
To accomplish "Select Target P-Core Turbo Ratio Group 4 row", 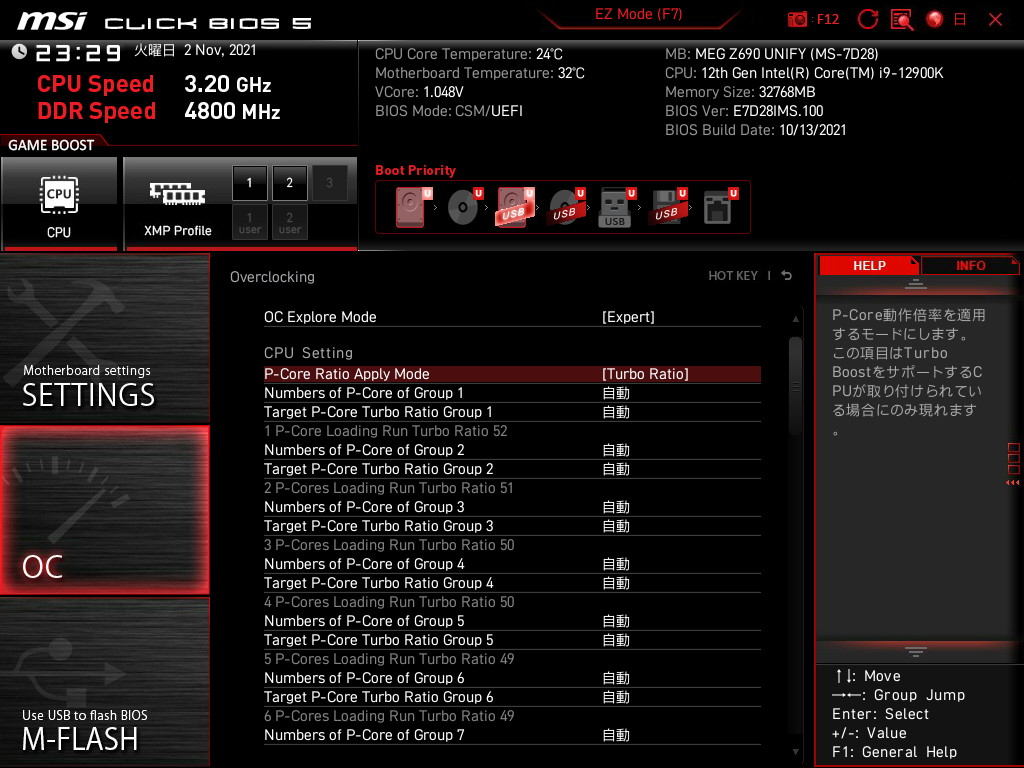I will 512,583.
